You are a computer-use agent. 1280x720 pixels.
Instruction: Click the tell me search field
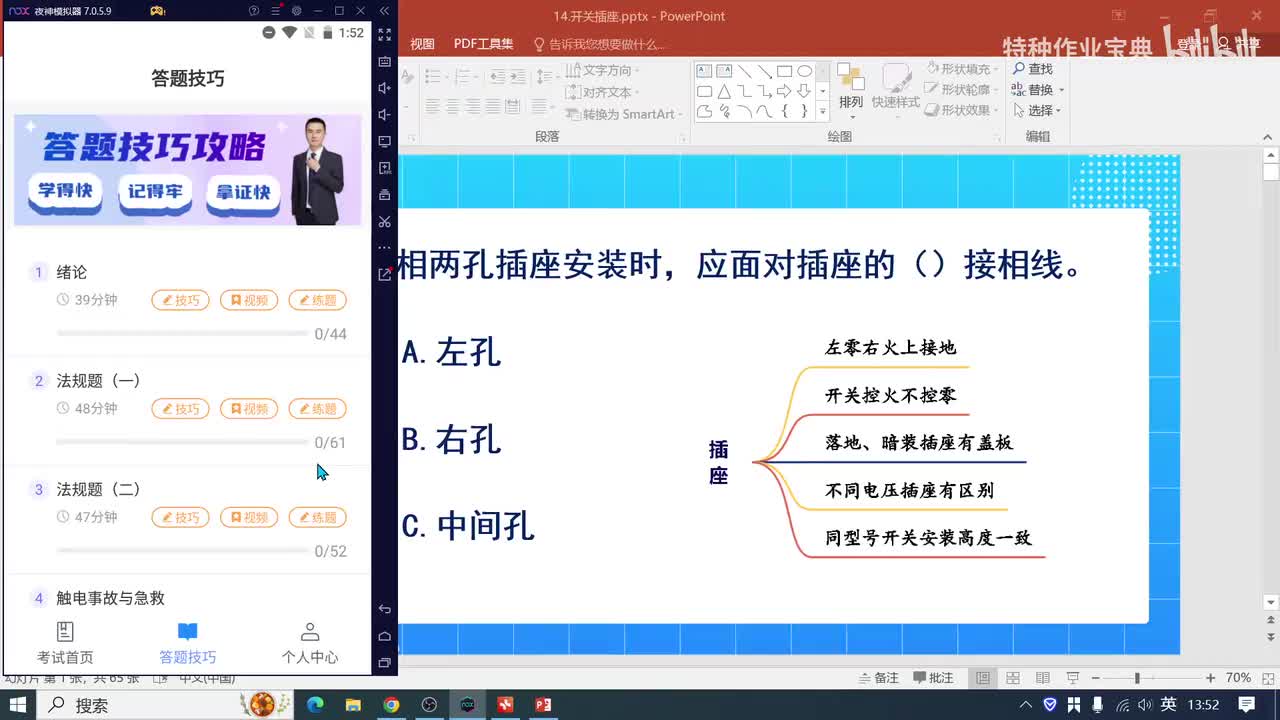599,44
